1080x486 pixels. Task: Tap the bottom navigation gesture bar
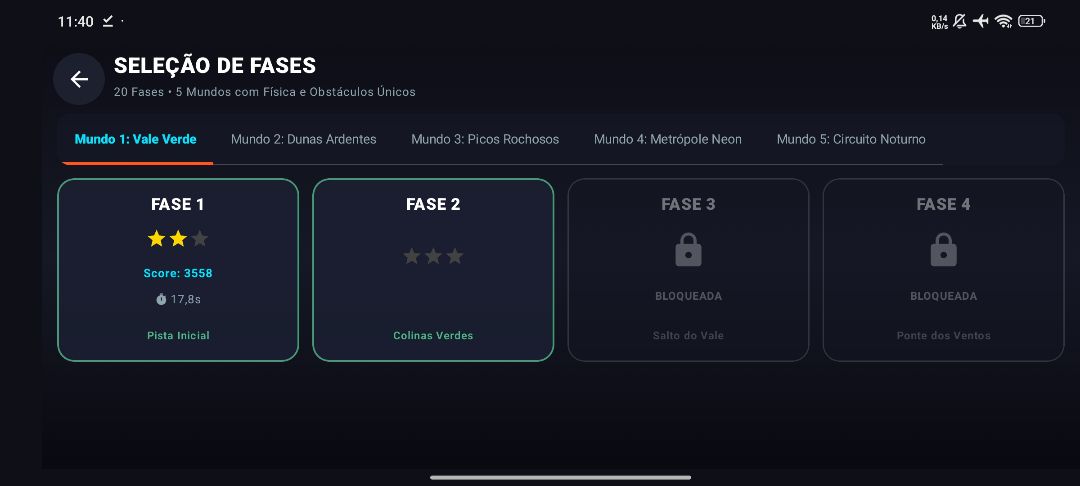click(561, 477)
